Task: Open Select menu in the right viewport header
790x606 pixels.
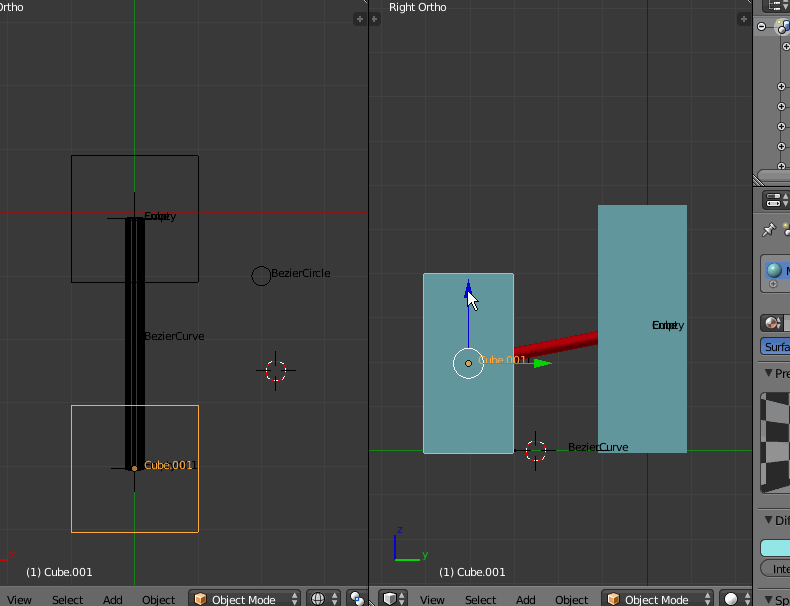Action: (x=481, y=599)
